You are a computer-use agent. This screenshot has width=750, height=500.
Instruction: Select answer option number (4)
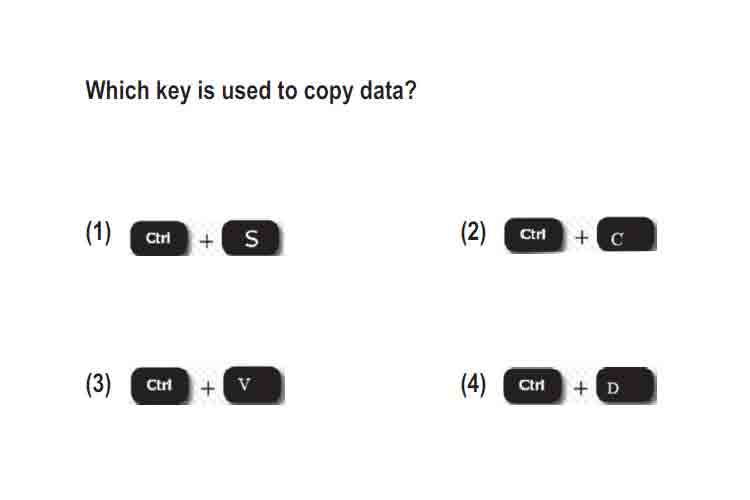tap(473, 384)
